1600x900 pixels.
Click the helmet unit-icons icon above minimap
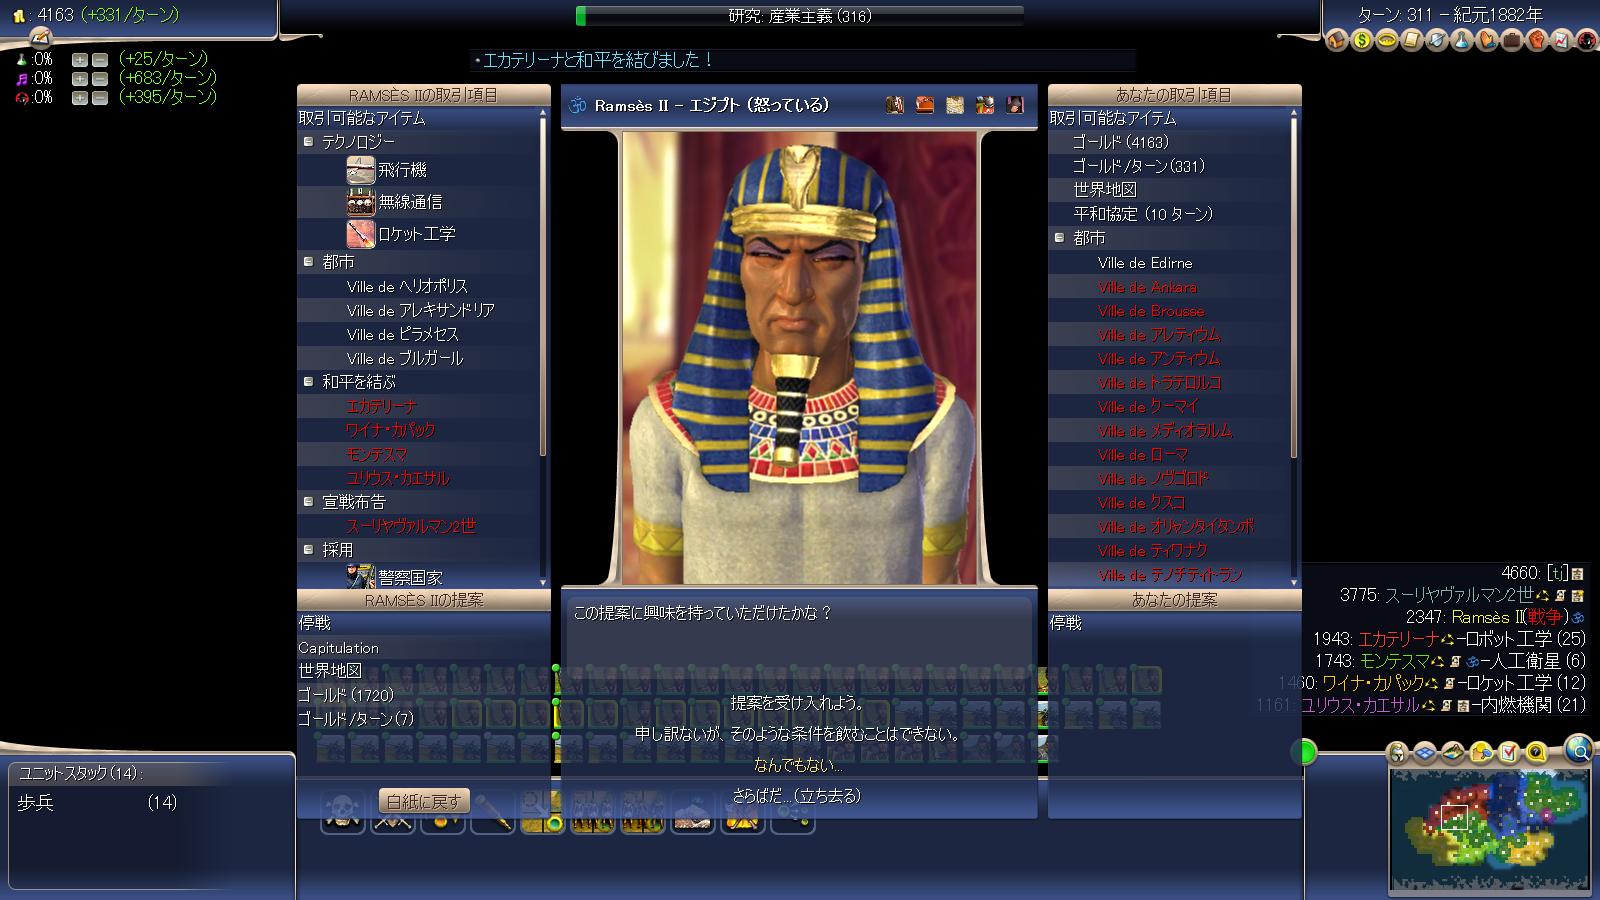[x=1399, y=753]
